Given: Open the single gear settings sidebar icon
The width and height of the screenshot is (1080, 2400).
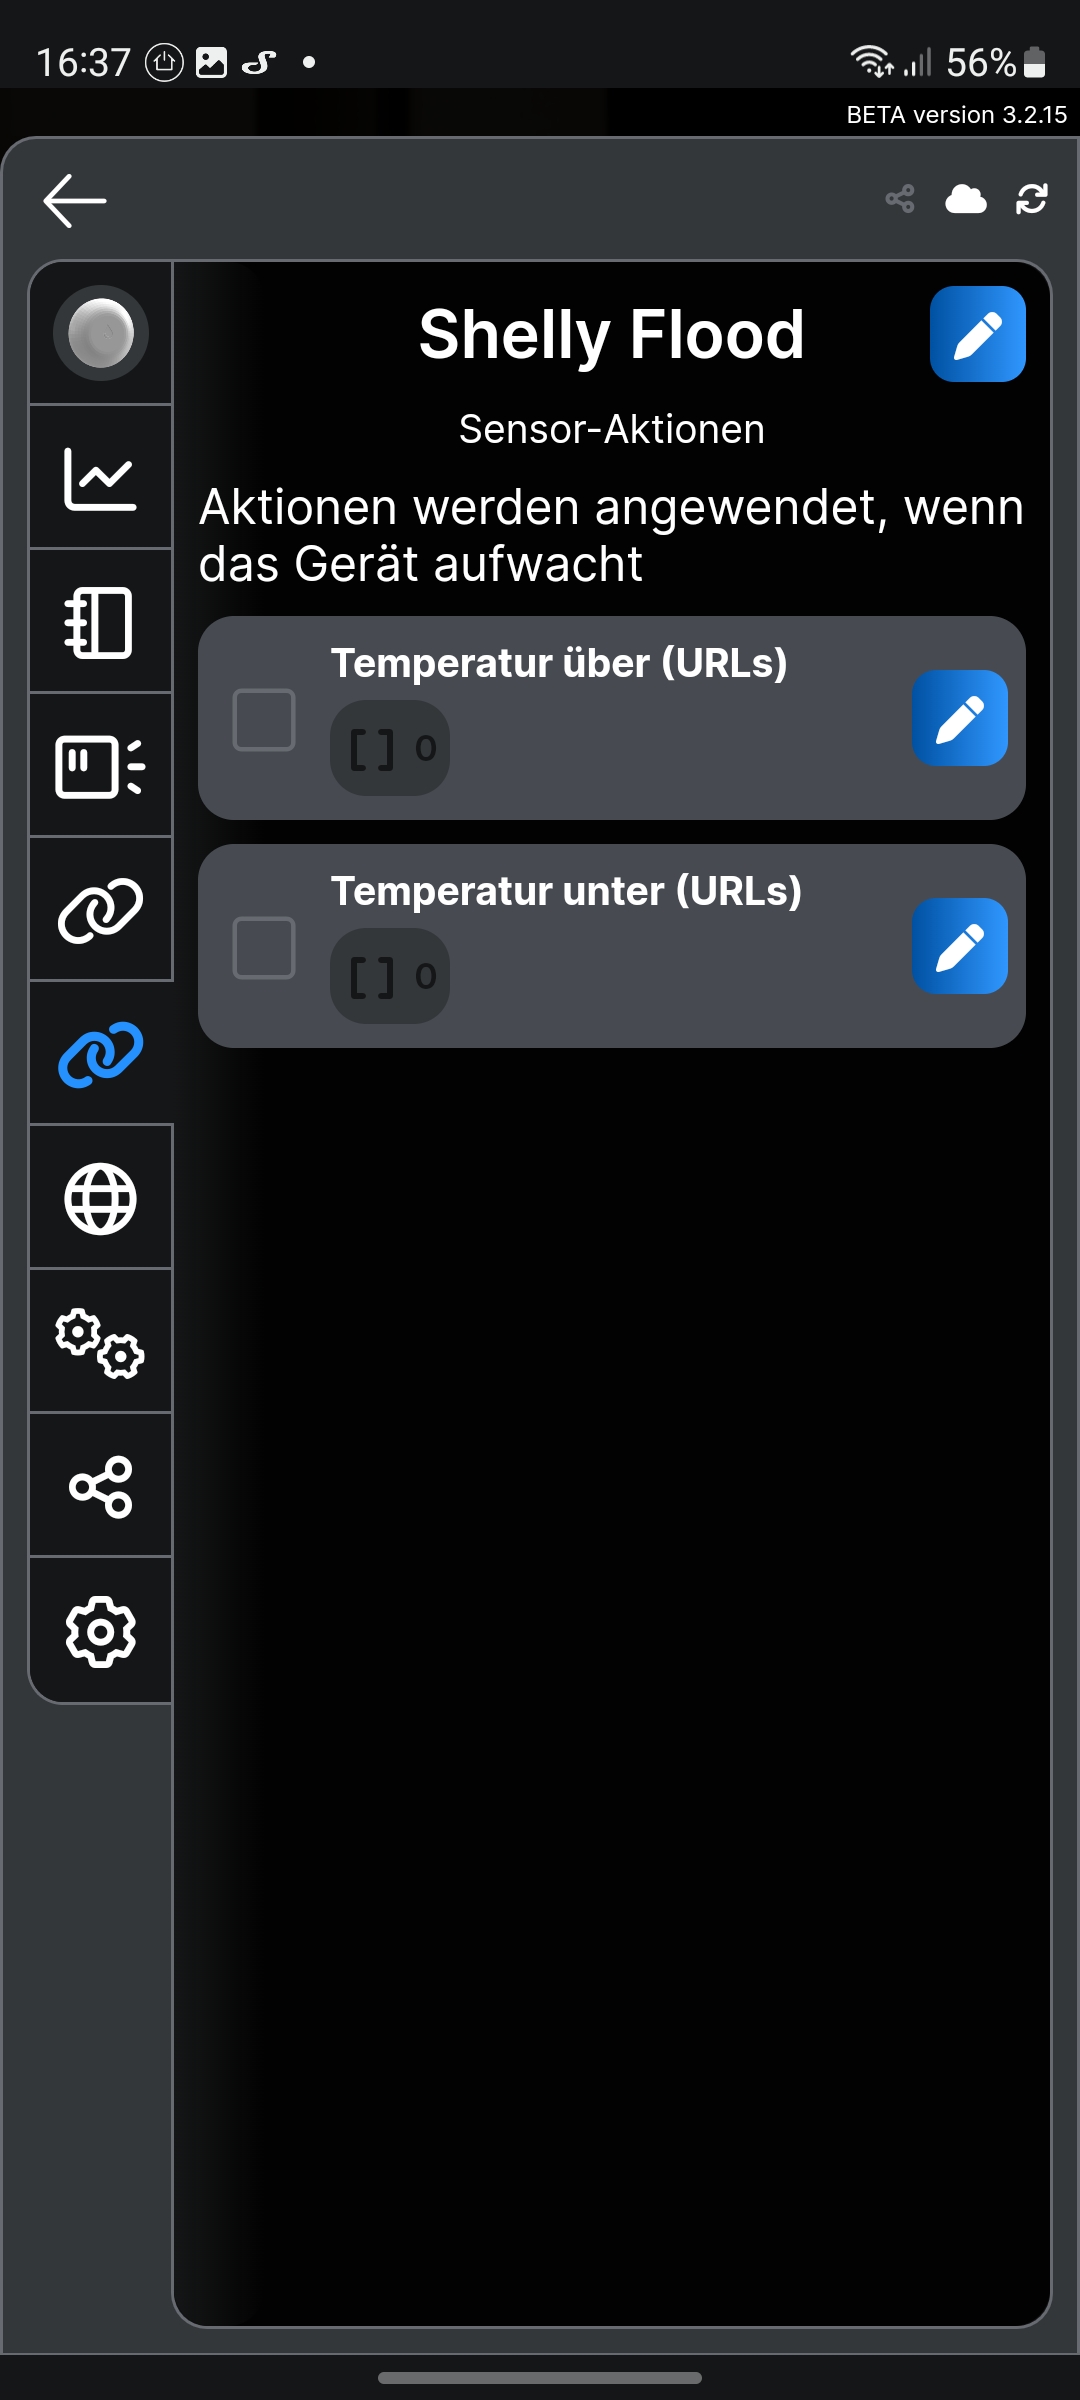Looking at the screenshot, I should (x=100, y=1631).
